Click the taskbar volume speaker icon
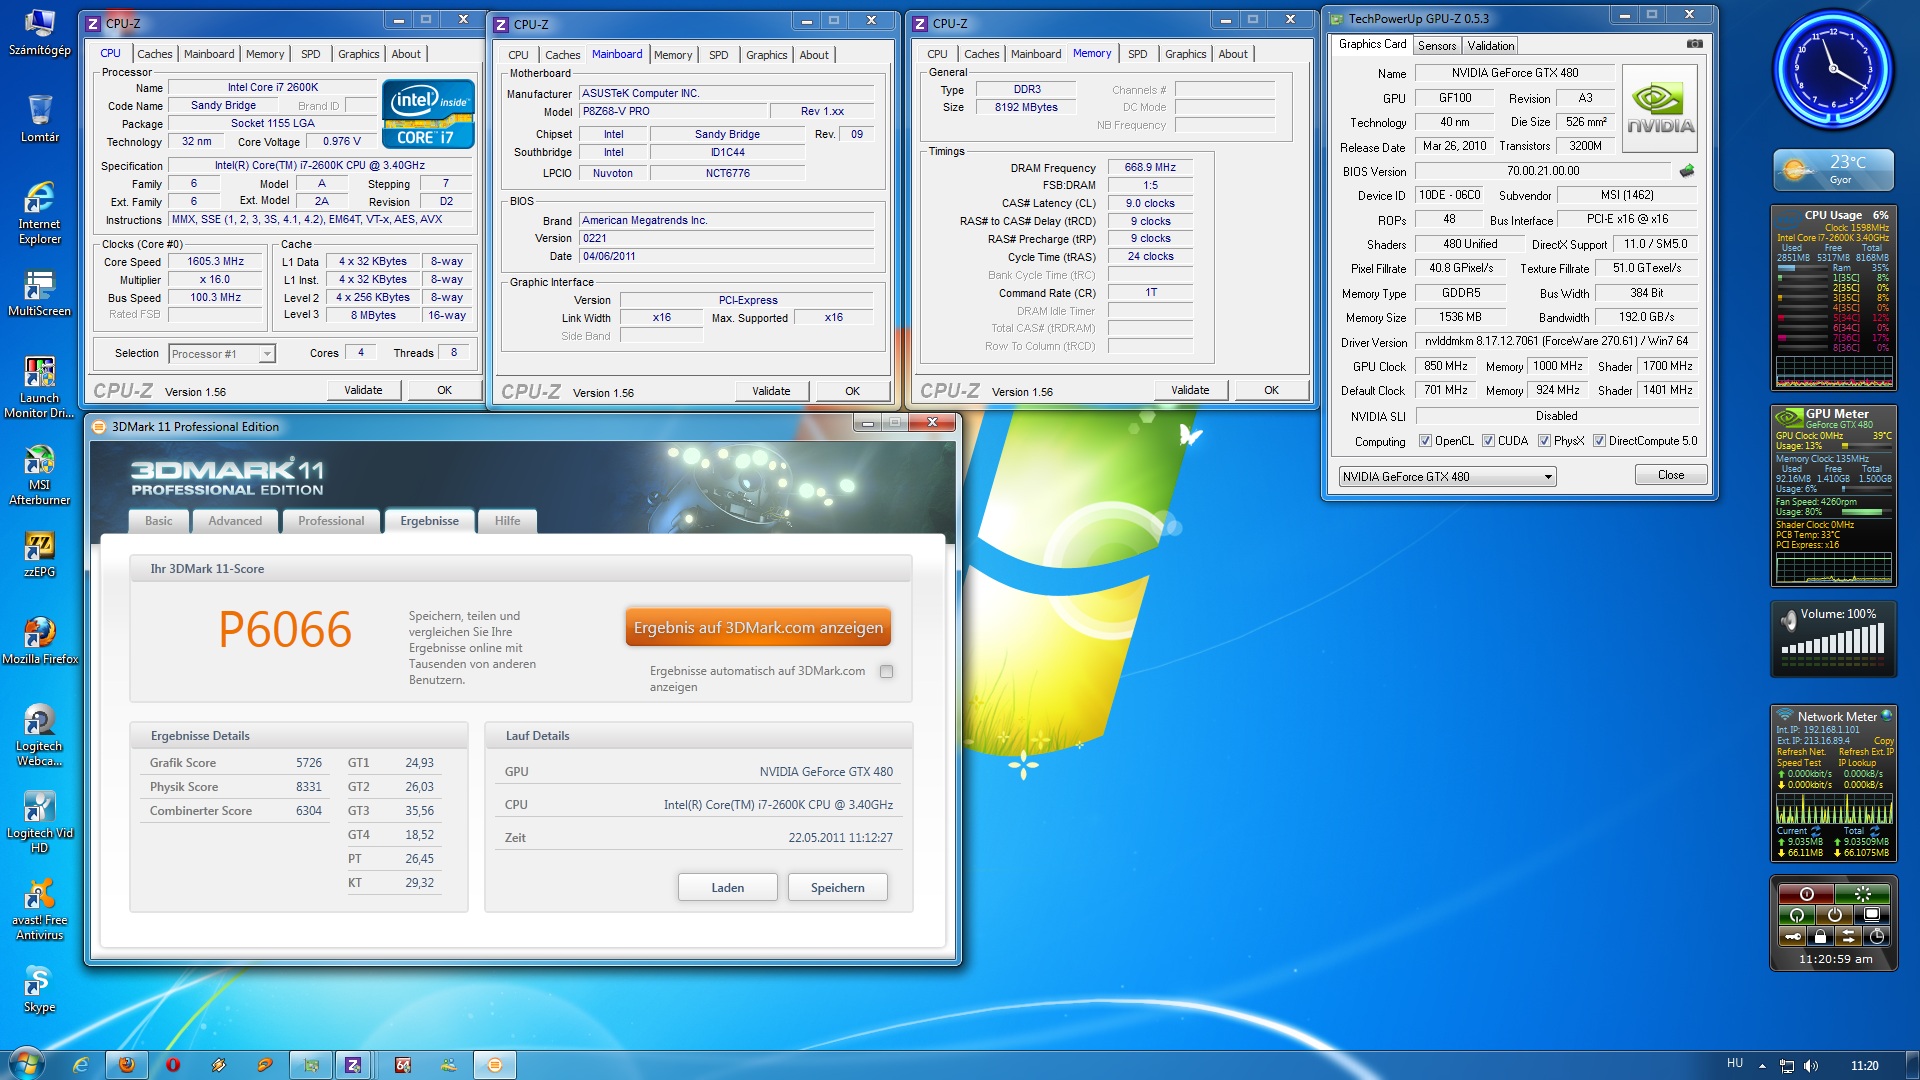 coord(1811,1066)
